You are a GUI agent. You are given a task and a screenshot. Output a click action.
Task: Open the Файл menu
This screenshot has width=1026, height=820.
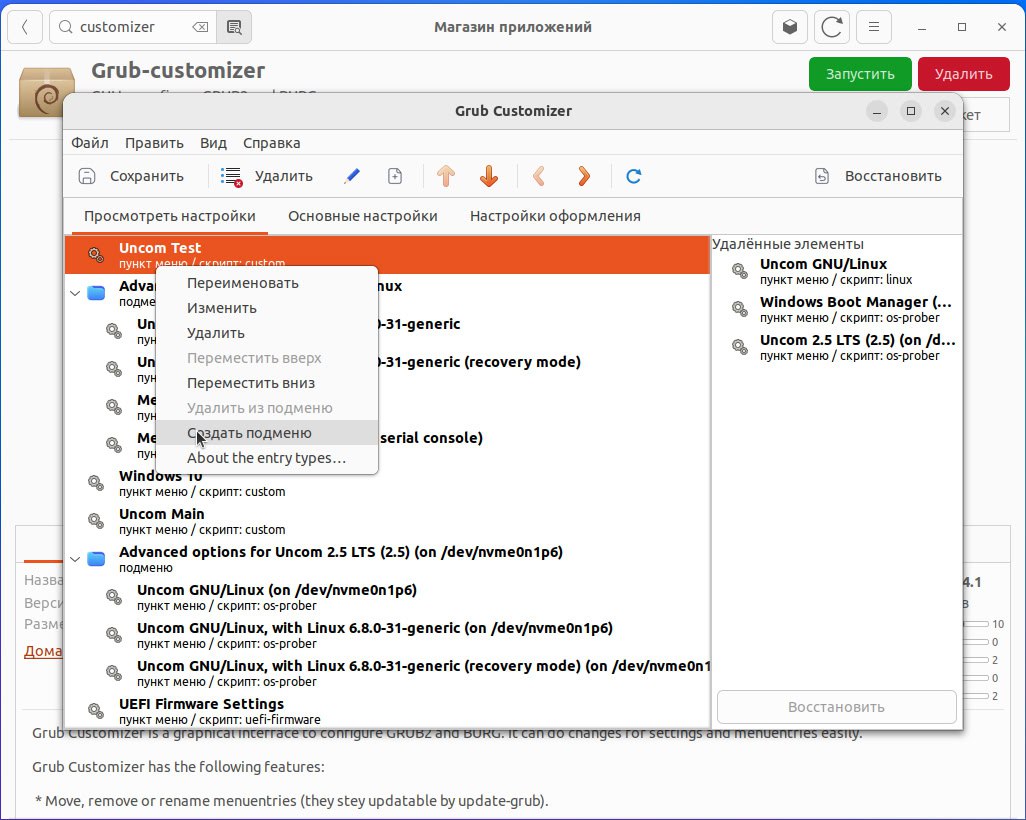[90, 143]
